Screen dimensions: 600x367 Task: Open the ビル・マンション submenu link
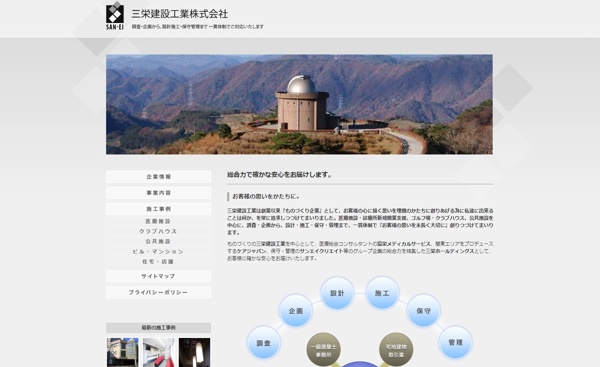[158, 251]
